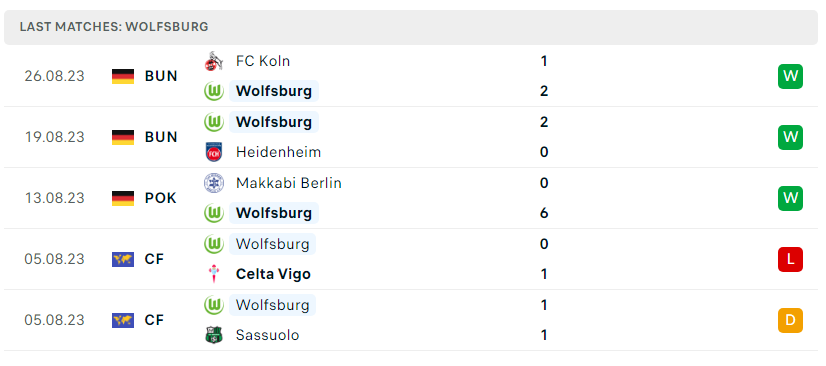The image size is (826, 366).
Task: Click green W badge for Heidenheim match
Action: click(790, 137)
